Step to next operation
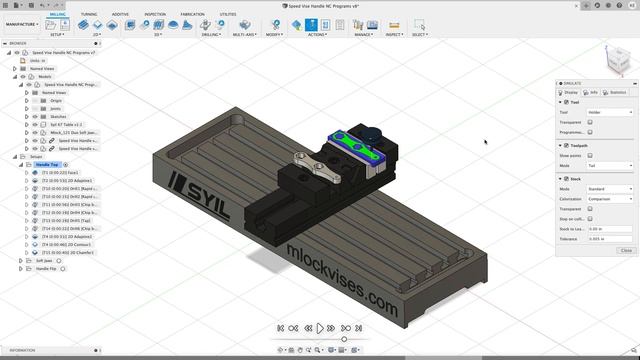The height and width of the screenshot is (360, 640). coord(346,328)
